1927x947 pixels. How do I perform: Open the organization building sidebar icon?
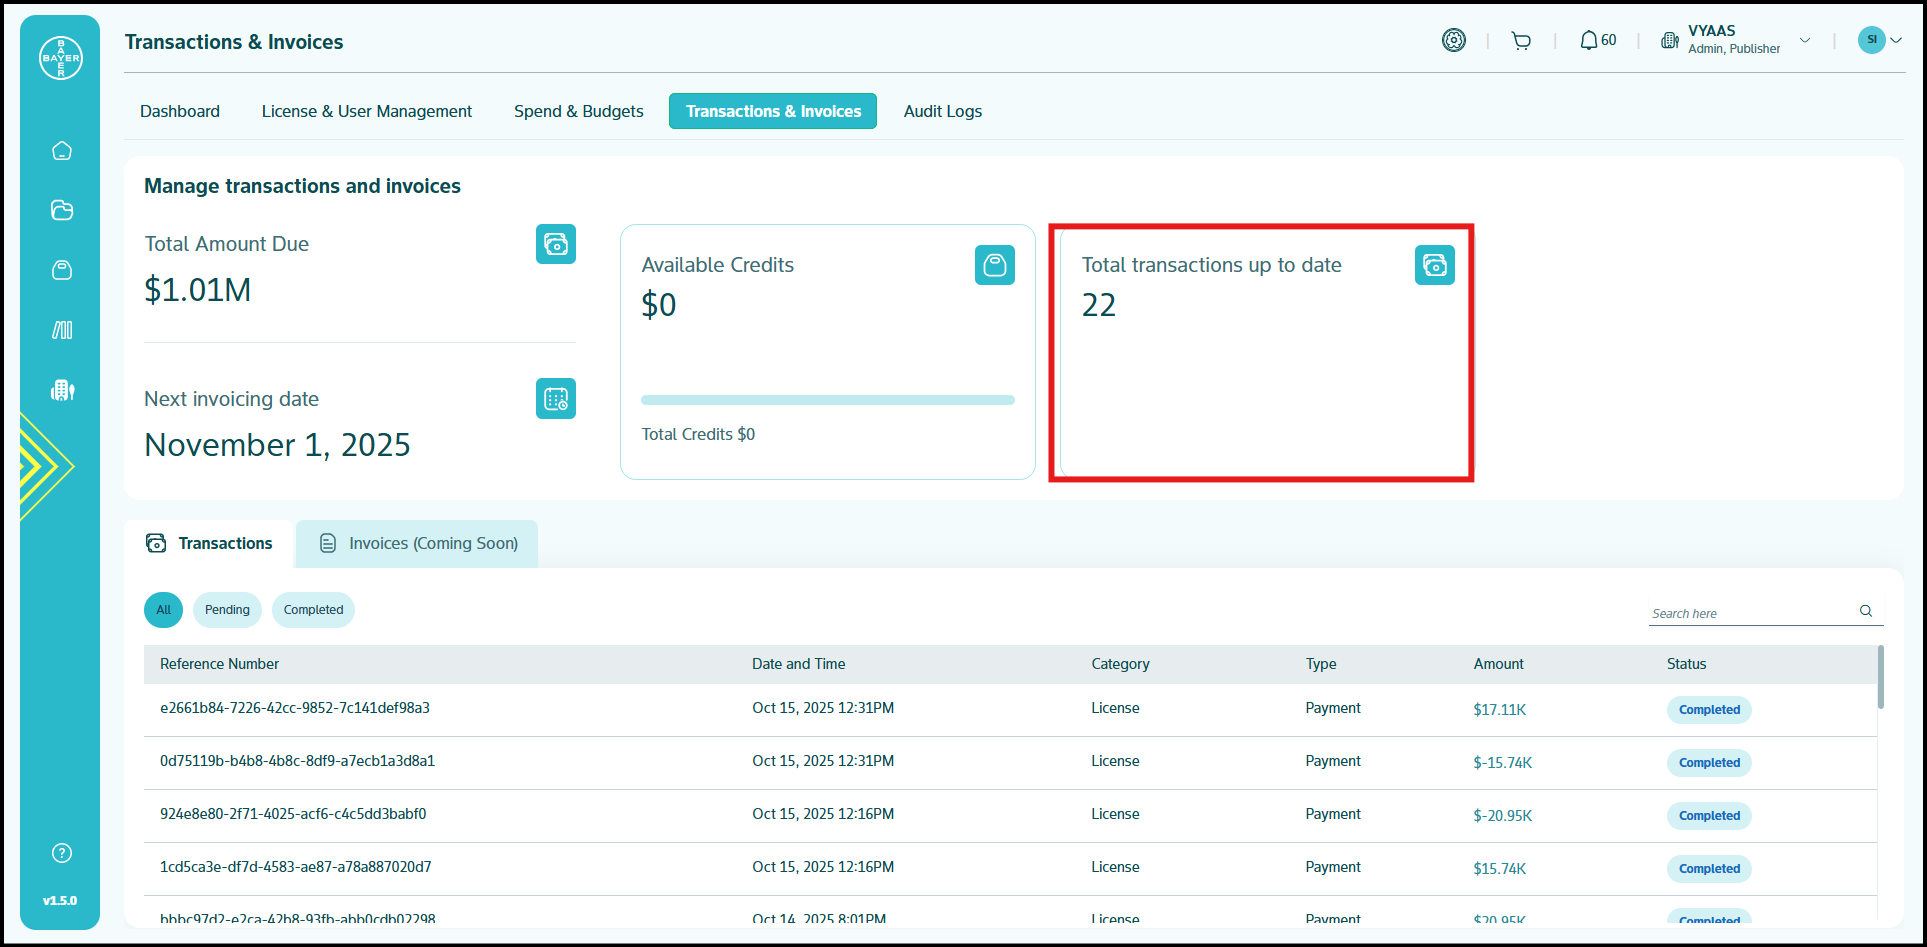[62, 390]
